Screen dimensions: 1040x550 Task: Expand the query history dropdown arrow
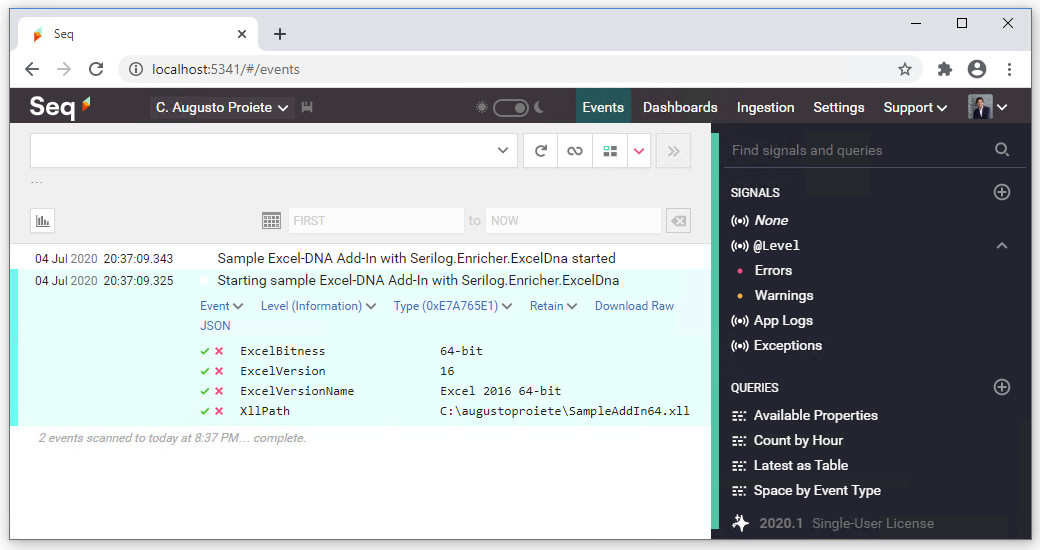pos(503,151)
